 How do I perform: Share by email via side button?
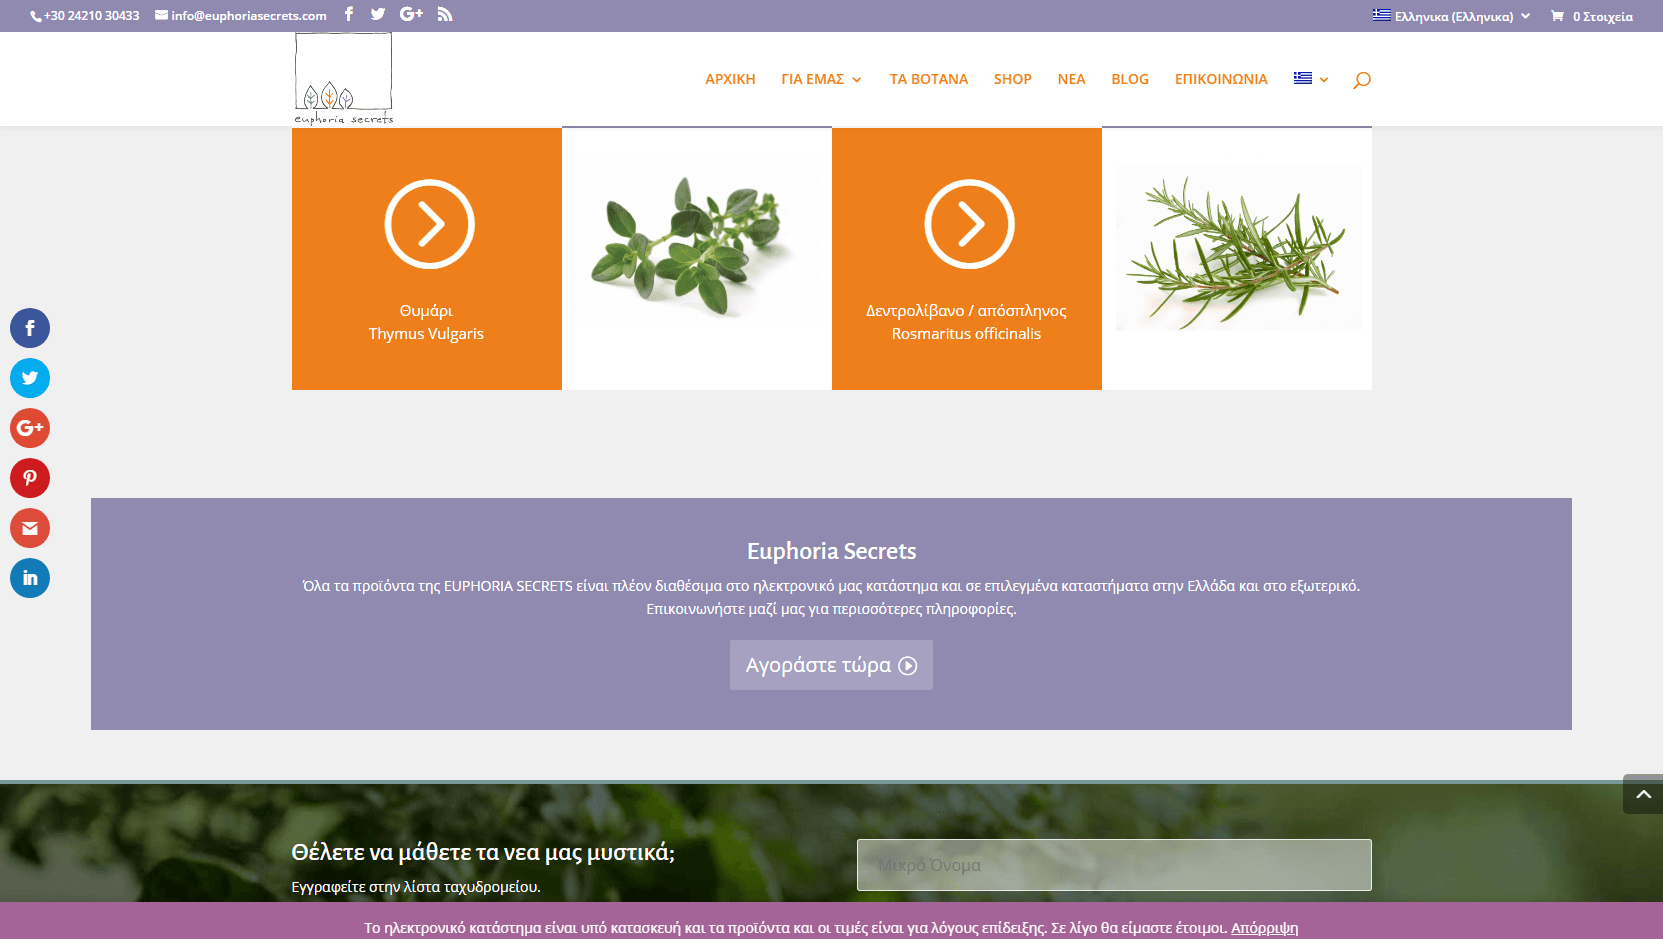point(30,528)
